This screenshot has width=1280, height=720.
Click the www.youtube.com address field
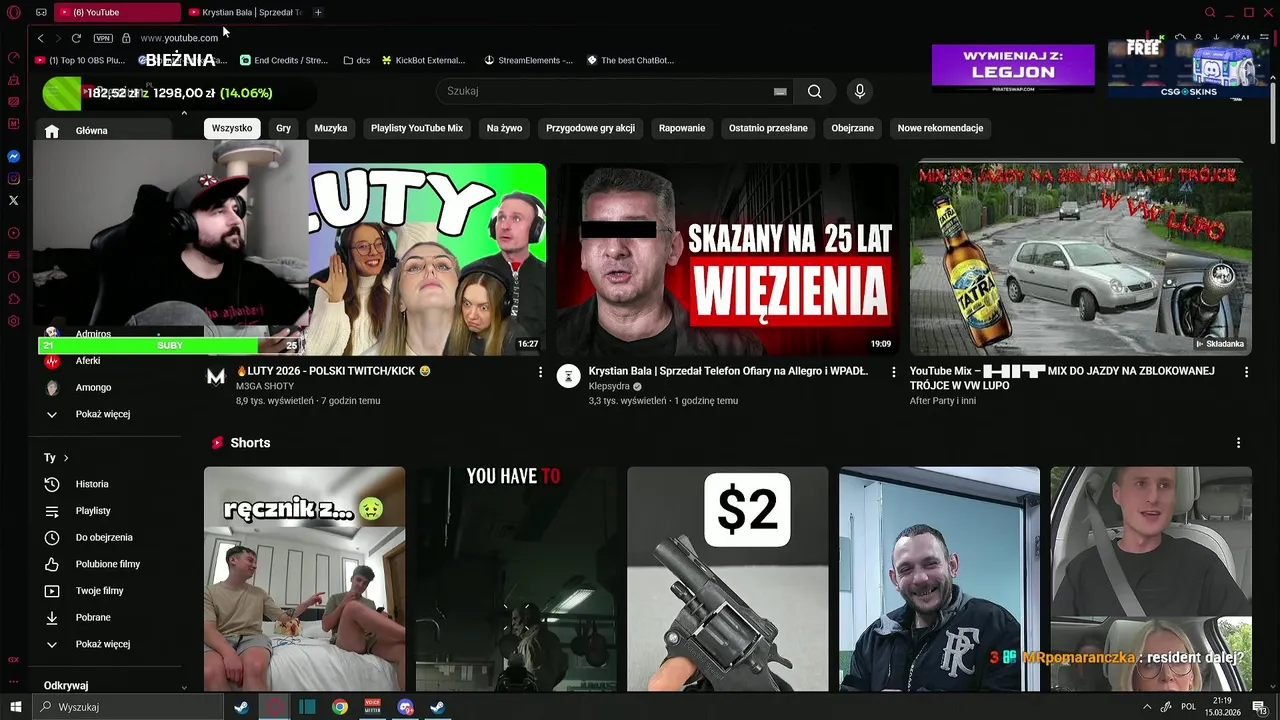click(179, 38)
